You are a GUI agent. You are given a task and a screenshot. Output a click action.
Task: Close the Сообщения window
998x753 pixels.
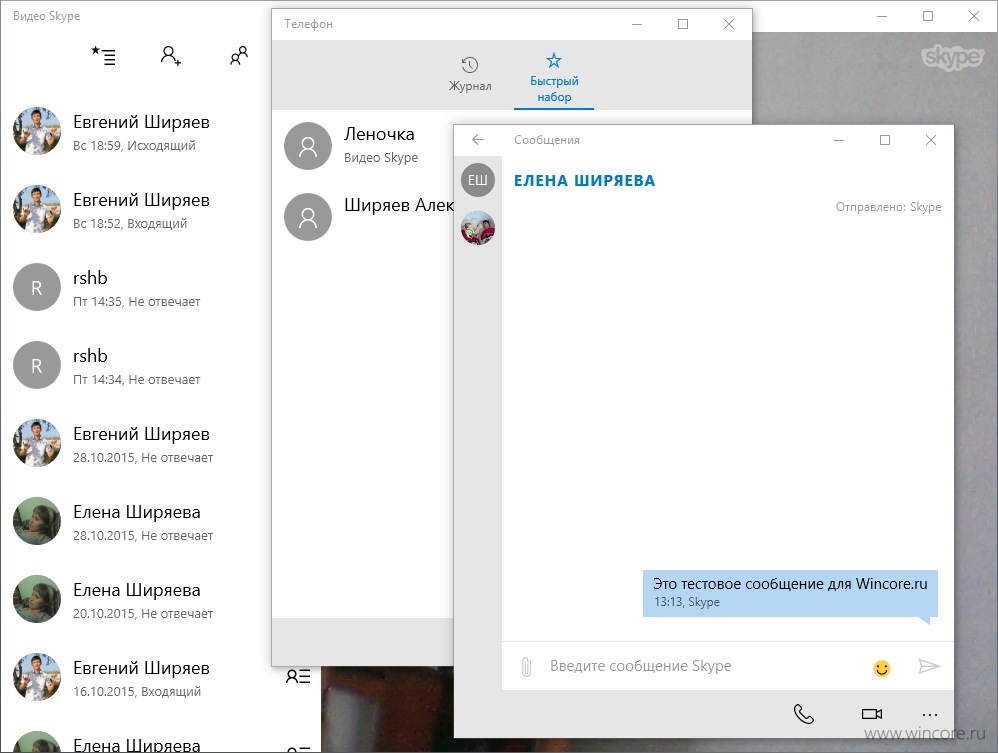coord(931,140)
